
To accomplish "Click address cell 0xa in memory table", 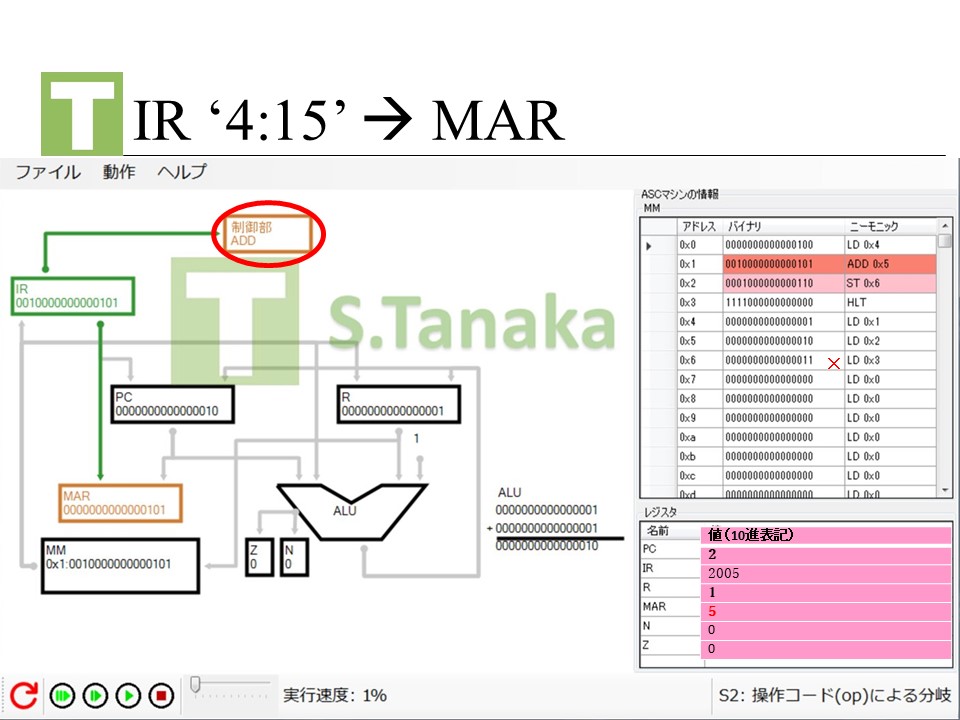I will 699,437.
